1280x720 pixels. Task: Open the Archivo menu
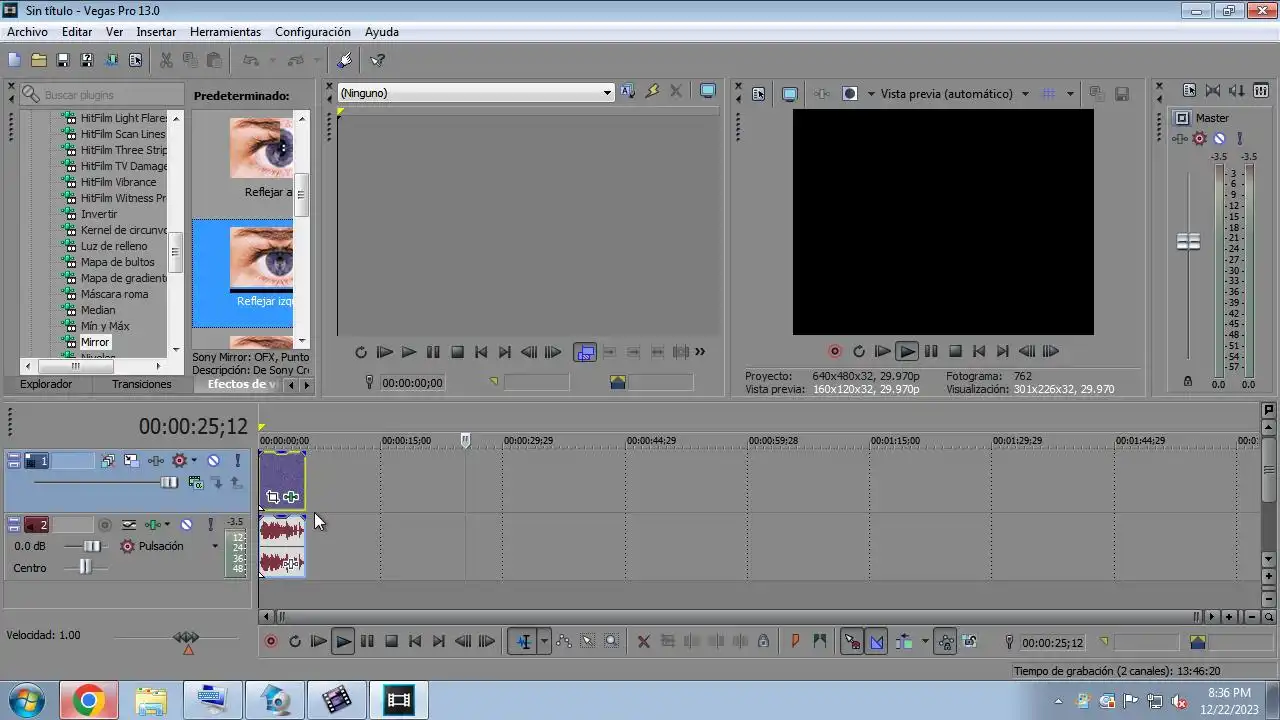27,32
